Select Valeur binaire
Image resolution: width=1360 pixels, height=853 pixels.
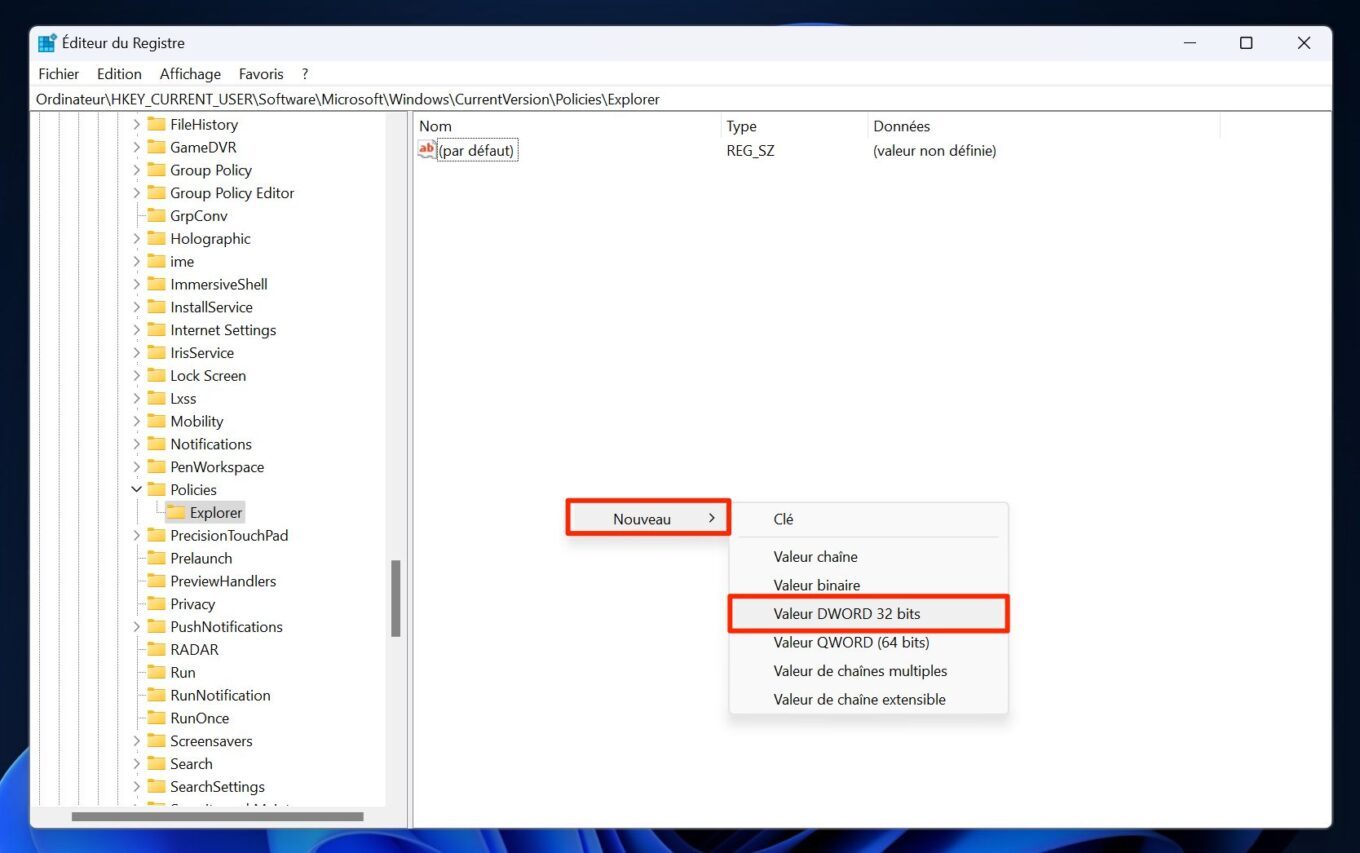(x=868, y=585)
